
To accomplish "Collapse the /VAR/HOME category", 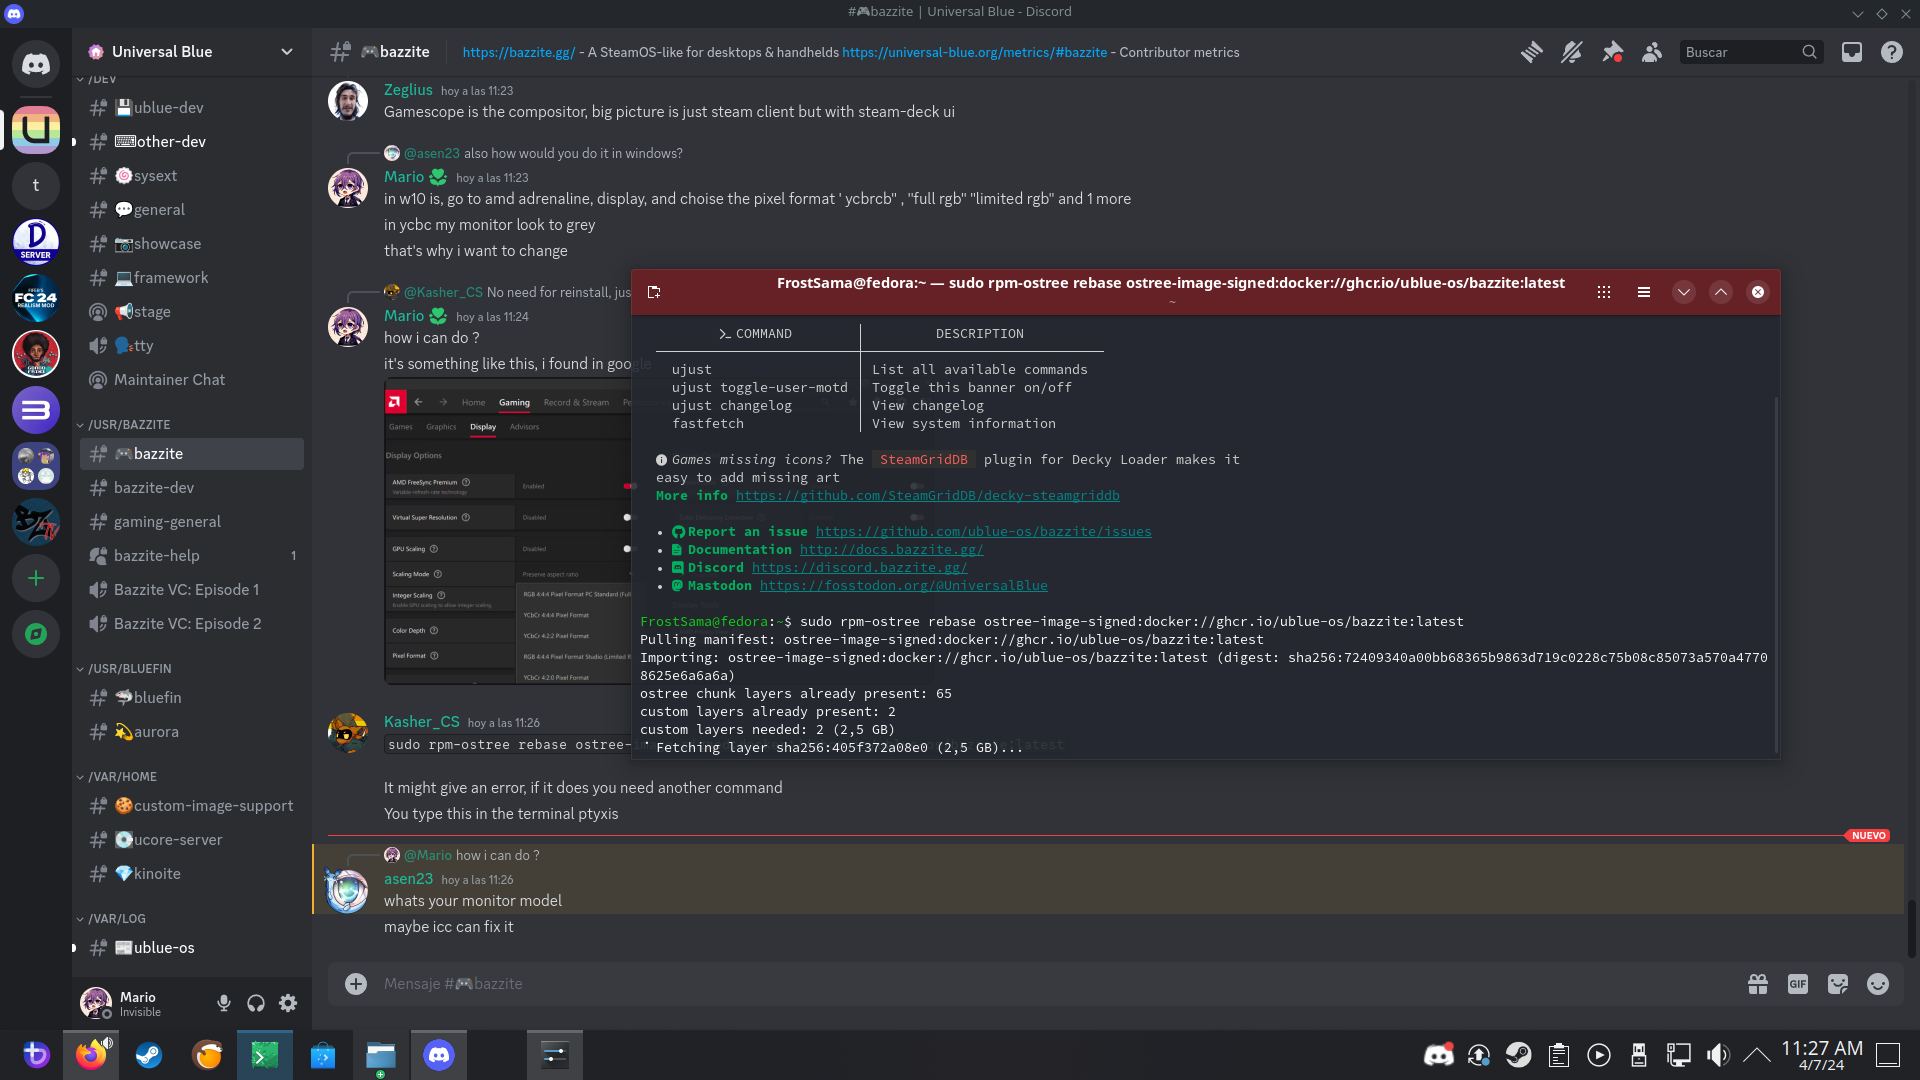I will click(122, 777).
